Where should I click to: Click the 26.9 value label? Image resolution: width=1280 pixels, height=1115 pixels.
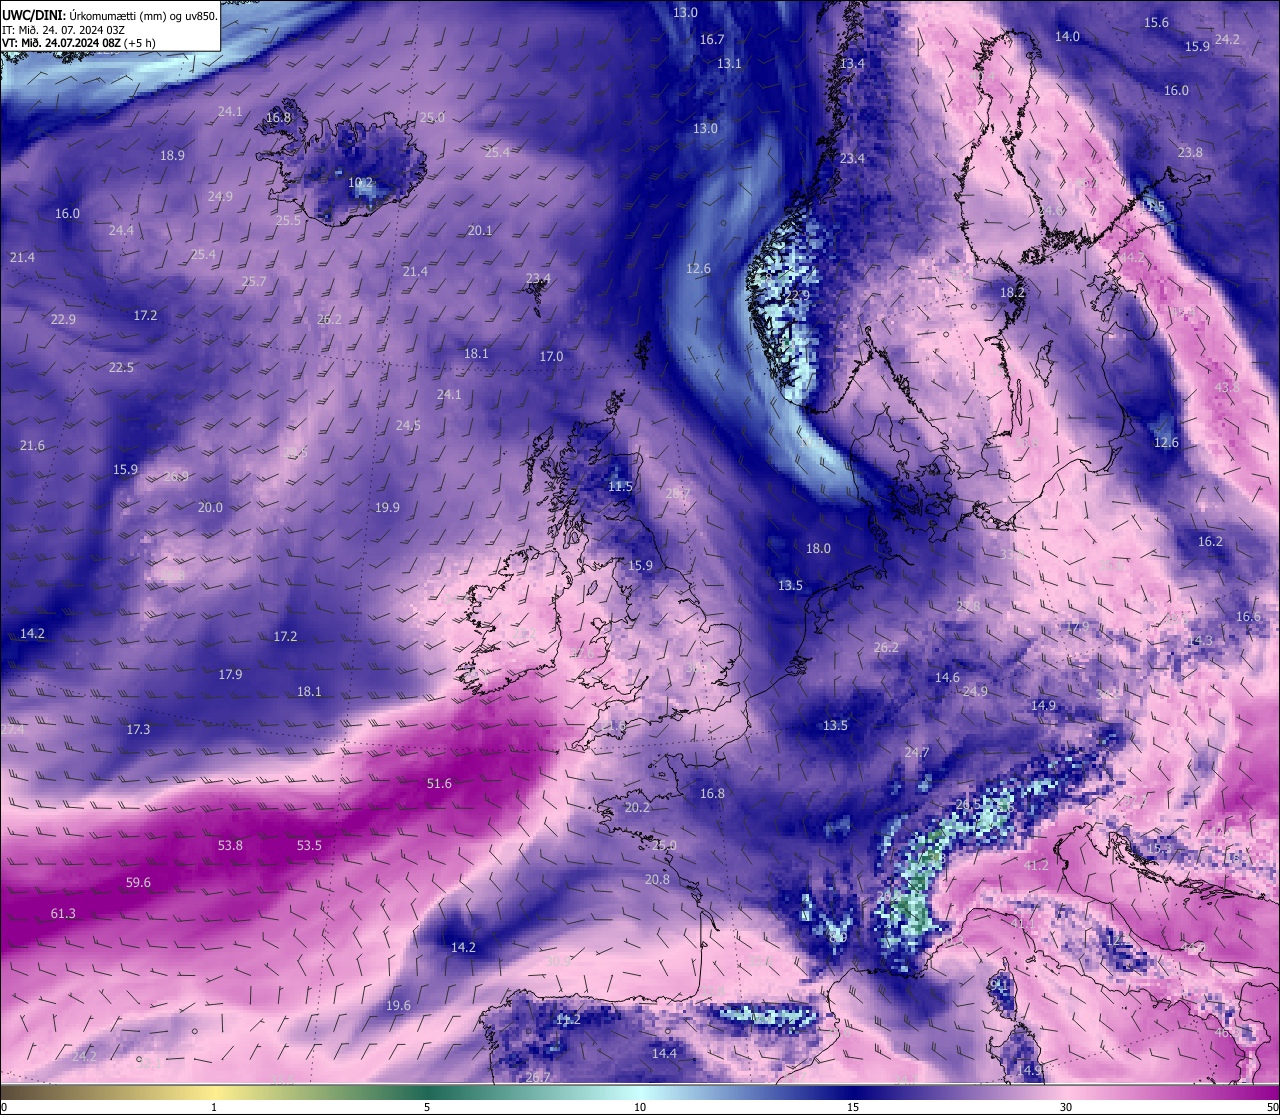(176, 476)
